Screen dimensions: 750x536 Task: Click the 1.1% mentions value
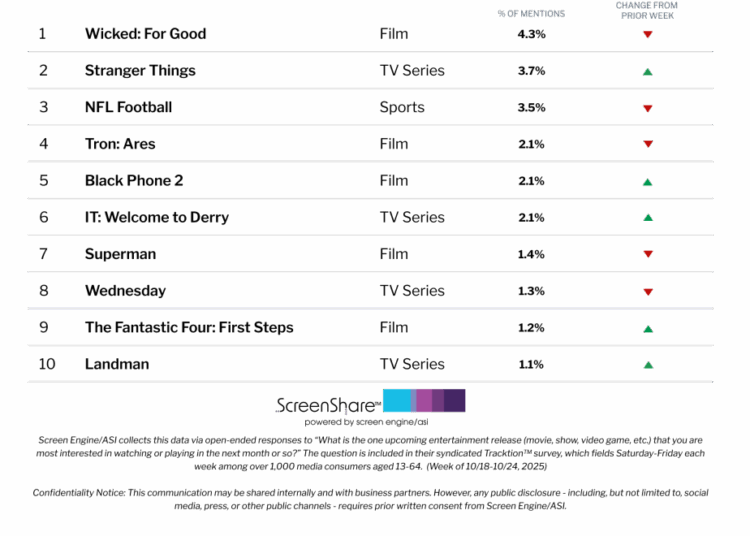point(531,365)
